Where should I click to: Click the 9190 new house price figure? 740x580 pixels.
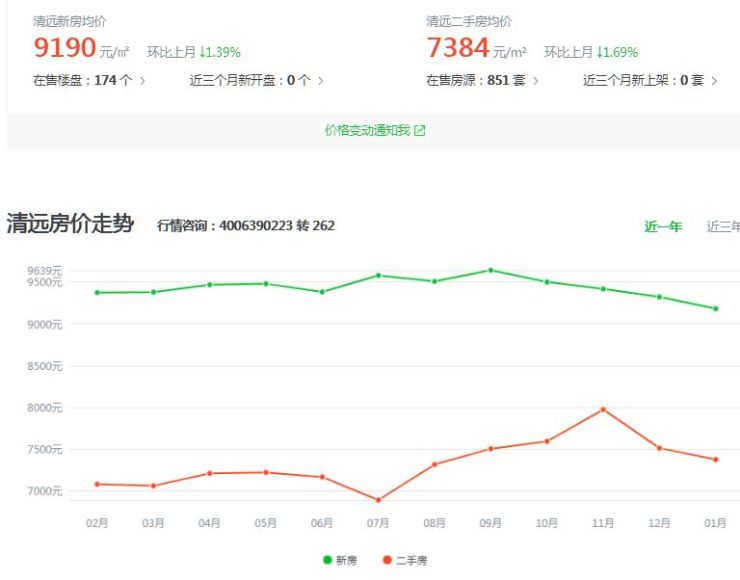coord(65,48)
